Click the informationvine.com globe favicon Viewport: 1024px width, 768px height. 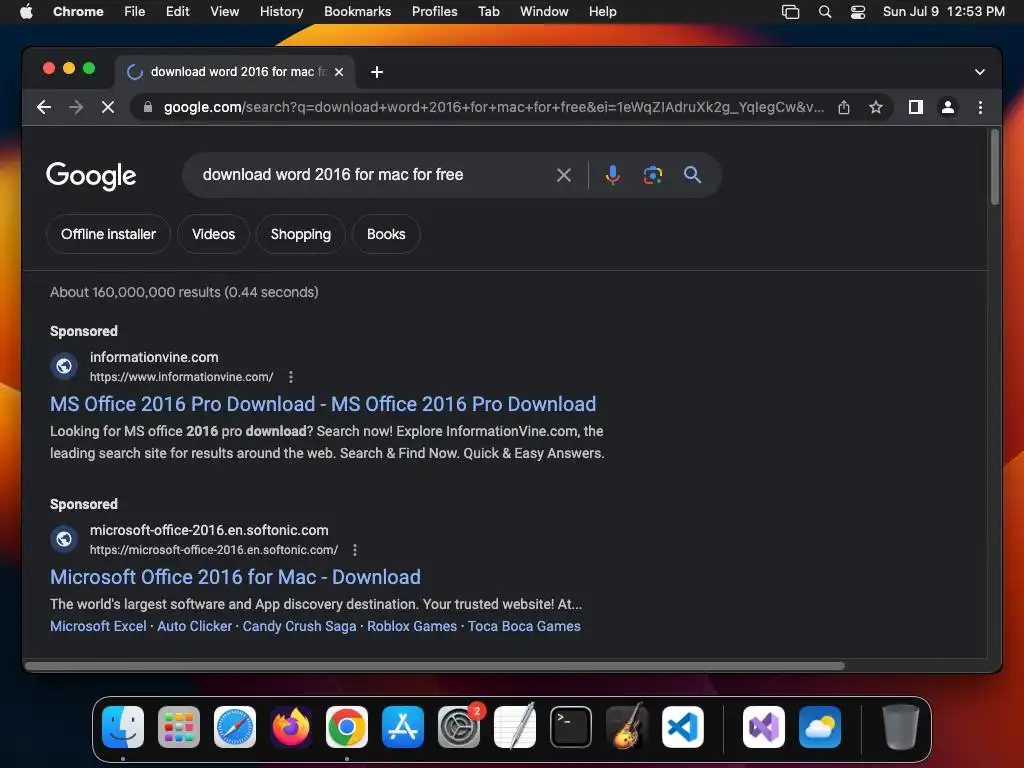64,366
